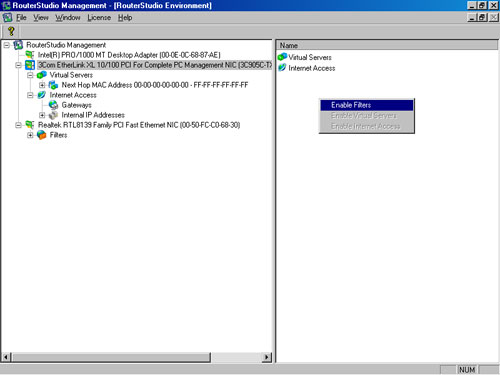Click the Internet Access tree icon
This screenshot has width=500, height=375.
click(x=41, y=95)
